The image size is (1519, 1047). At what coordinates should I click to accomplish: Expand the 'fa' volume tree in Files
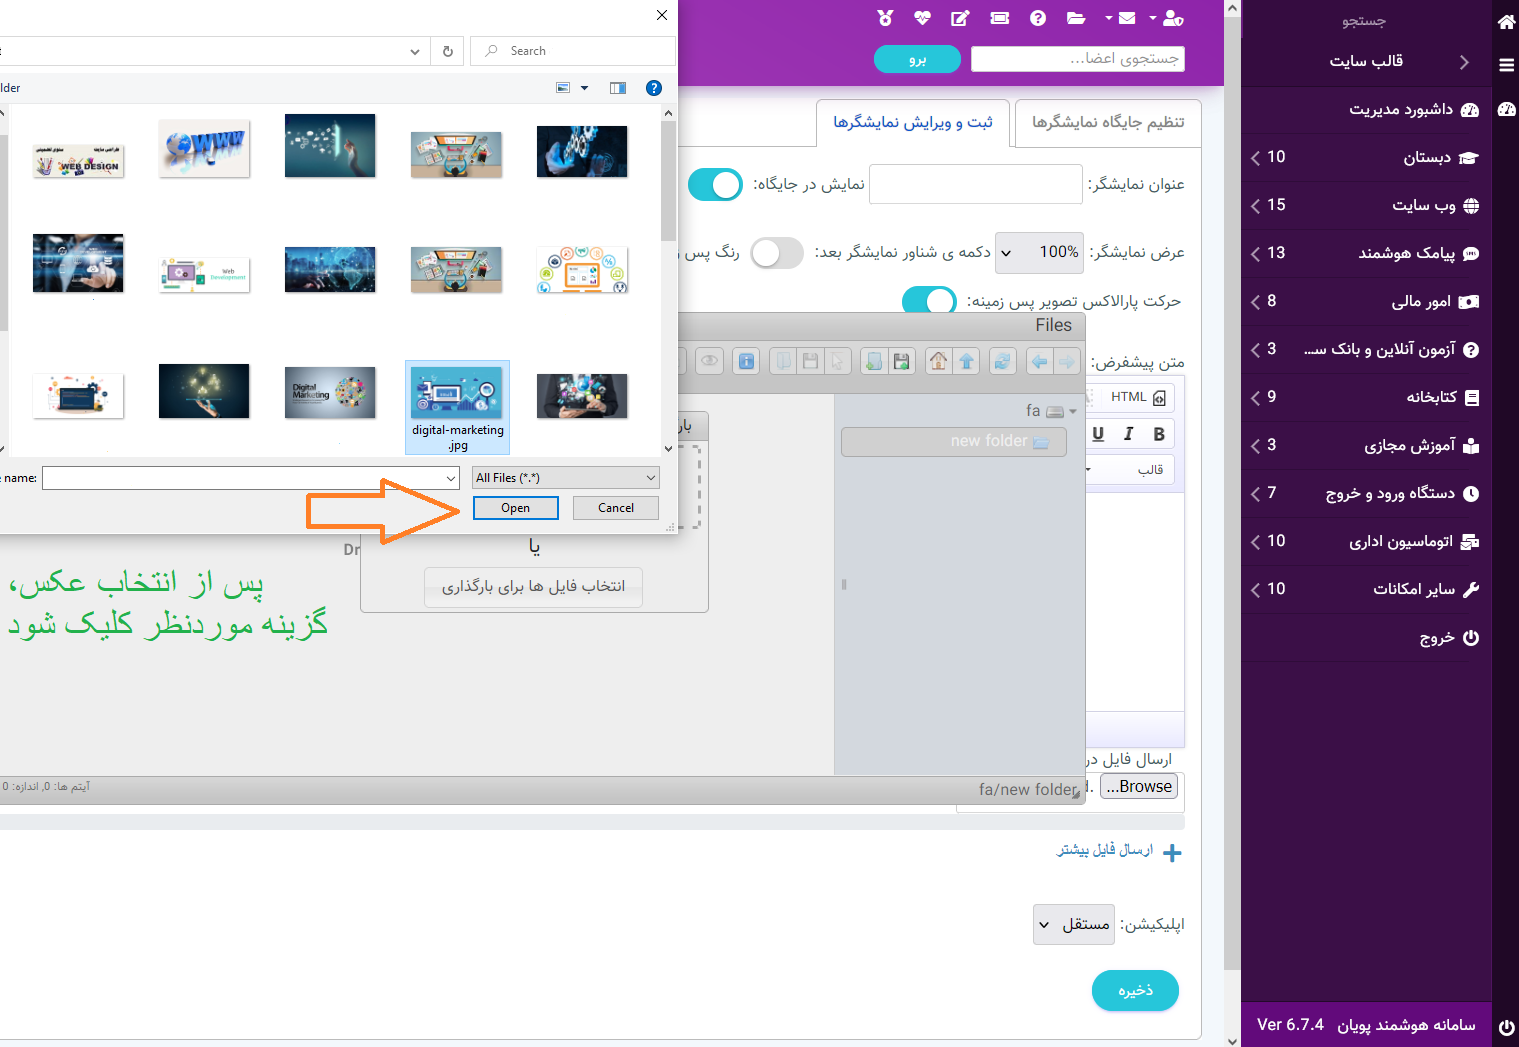1073,411
